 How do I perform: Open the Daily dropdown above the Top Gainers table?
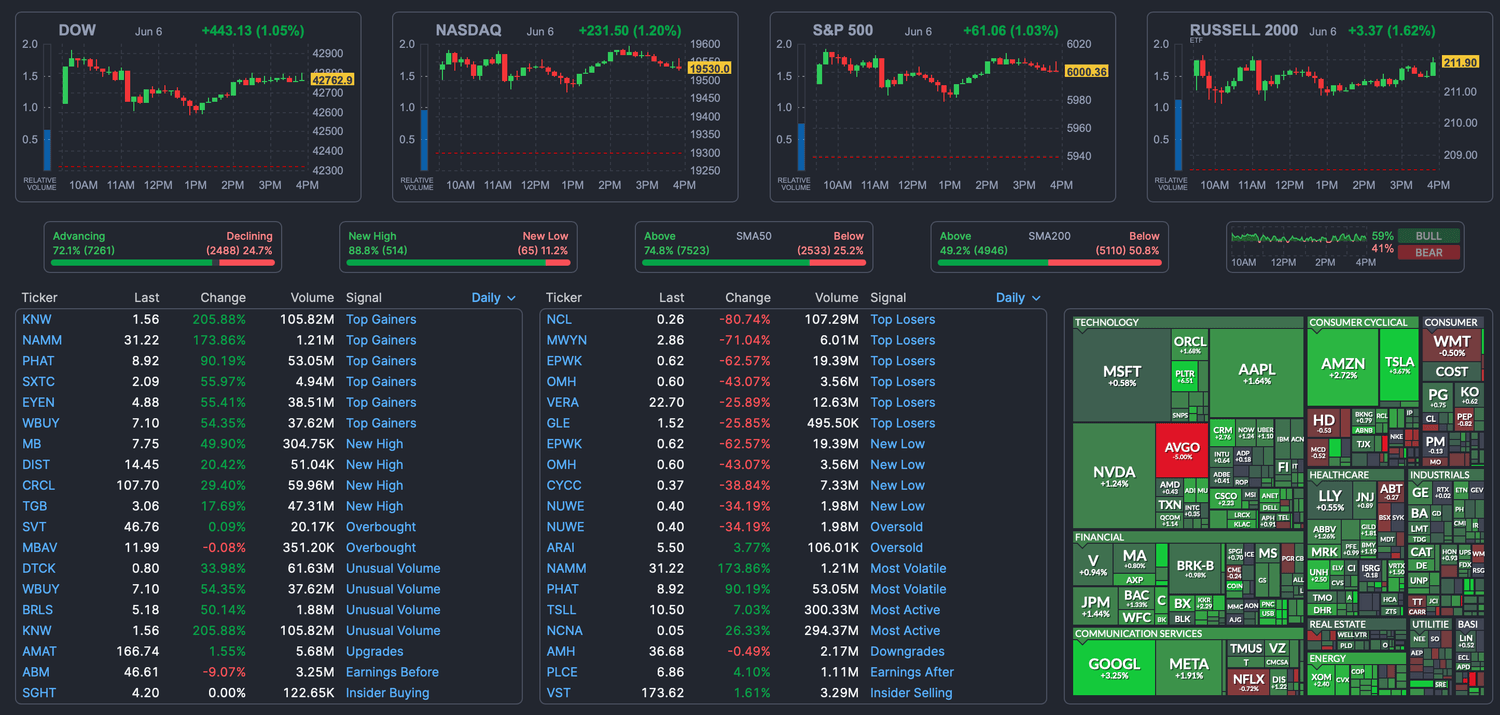[494, 297]
